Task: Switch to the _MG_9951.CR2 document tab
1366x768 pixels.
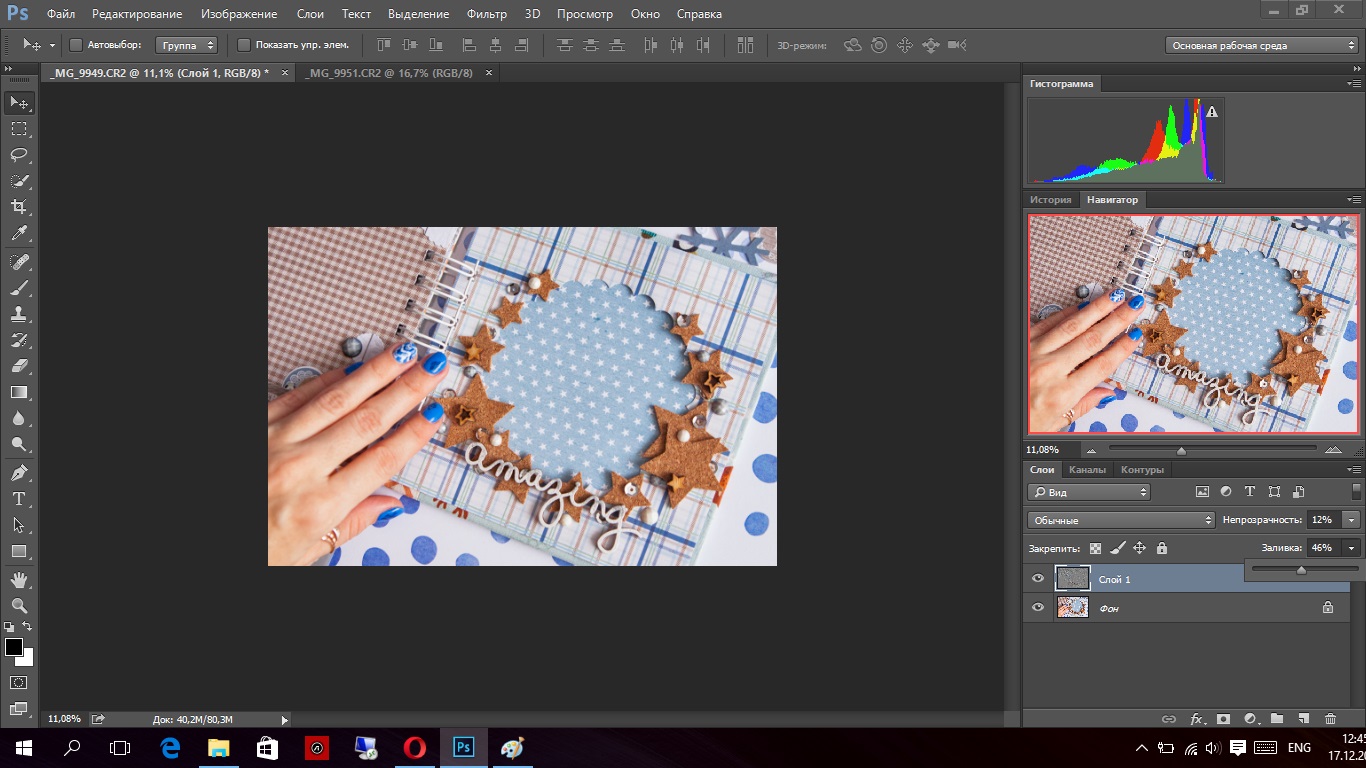Action: (390, 73)
